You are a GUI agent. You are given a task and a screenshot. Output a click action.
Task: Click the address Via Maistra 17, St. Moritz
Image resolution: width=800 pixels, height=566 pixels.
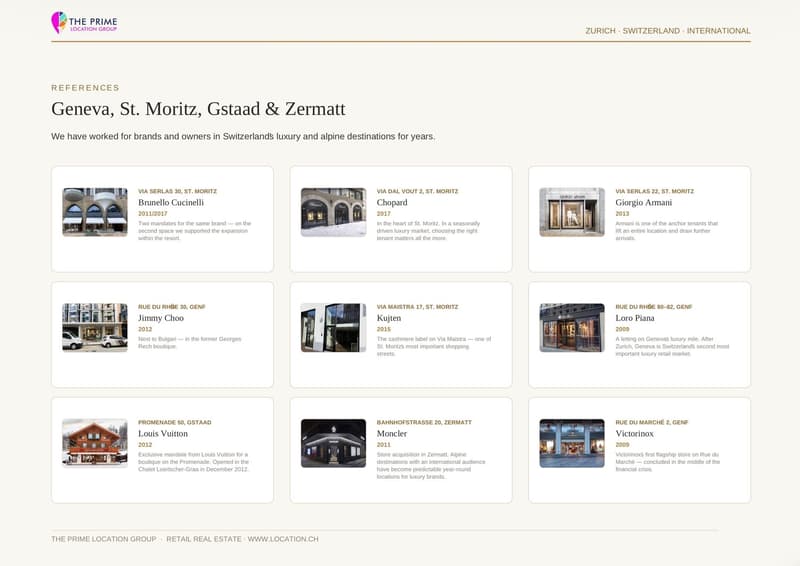(x=417, y=307)
